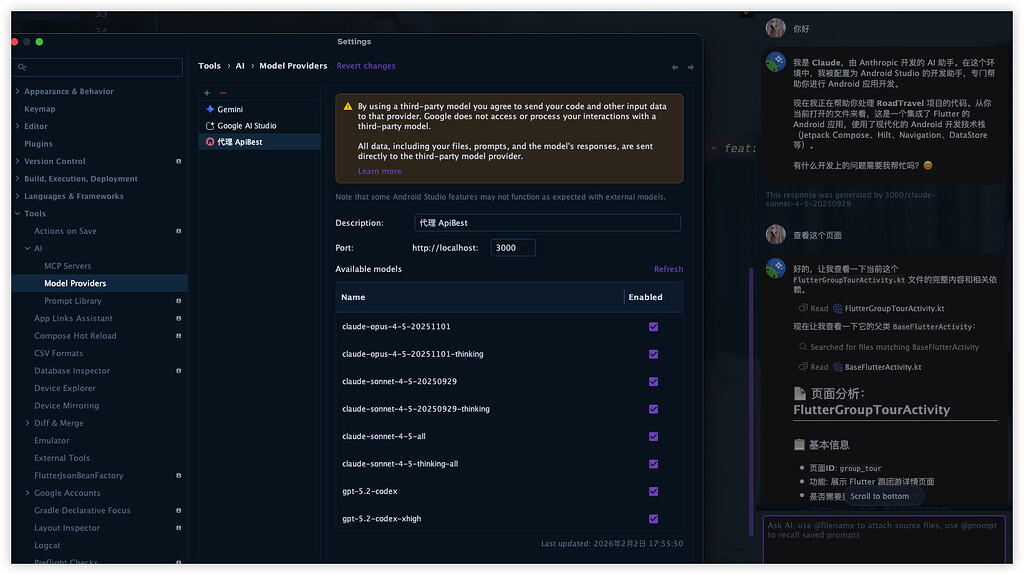Click the Database Inspector marker icon
1024x574 pixels.
[x=178, y=371]
